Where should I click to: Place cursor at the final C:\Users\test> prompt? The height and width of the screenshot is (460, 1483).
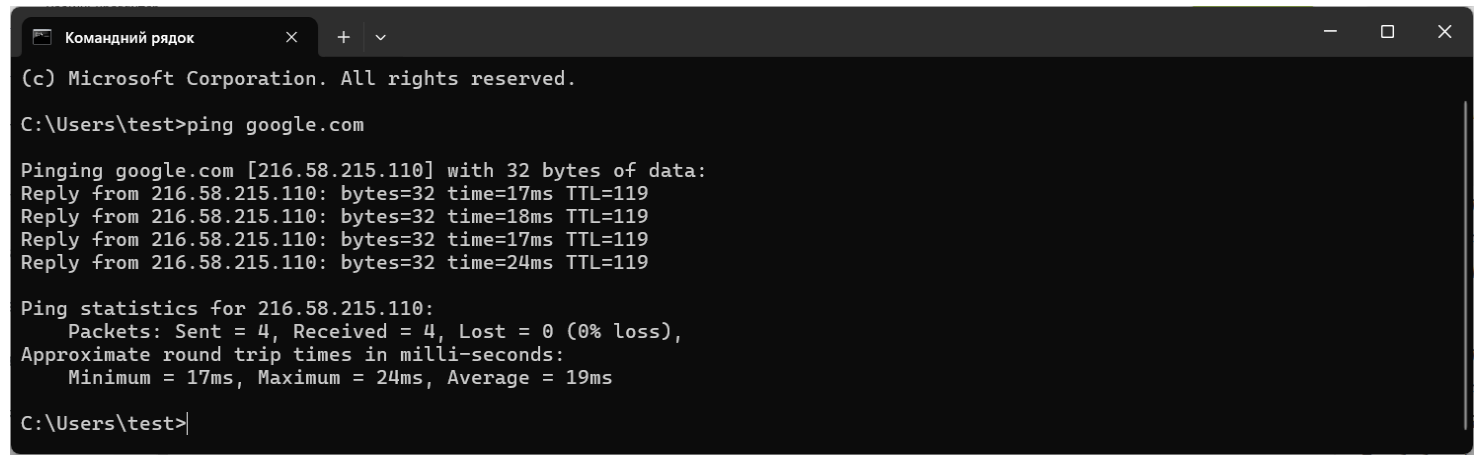(x=103, y=423)
